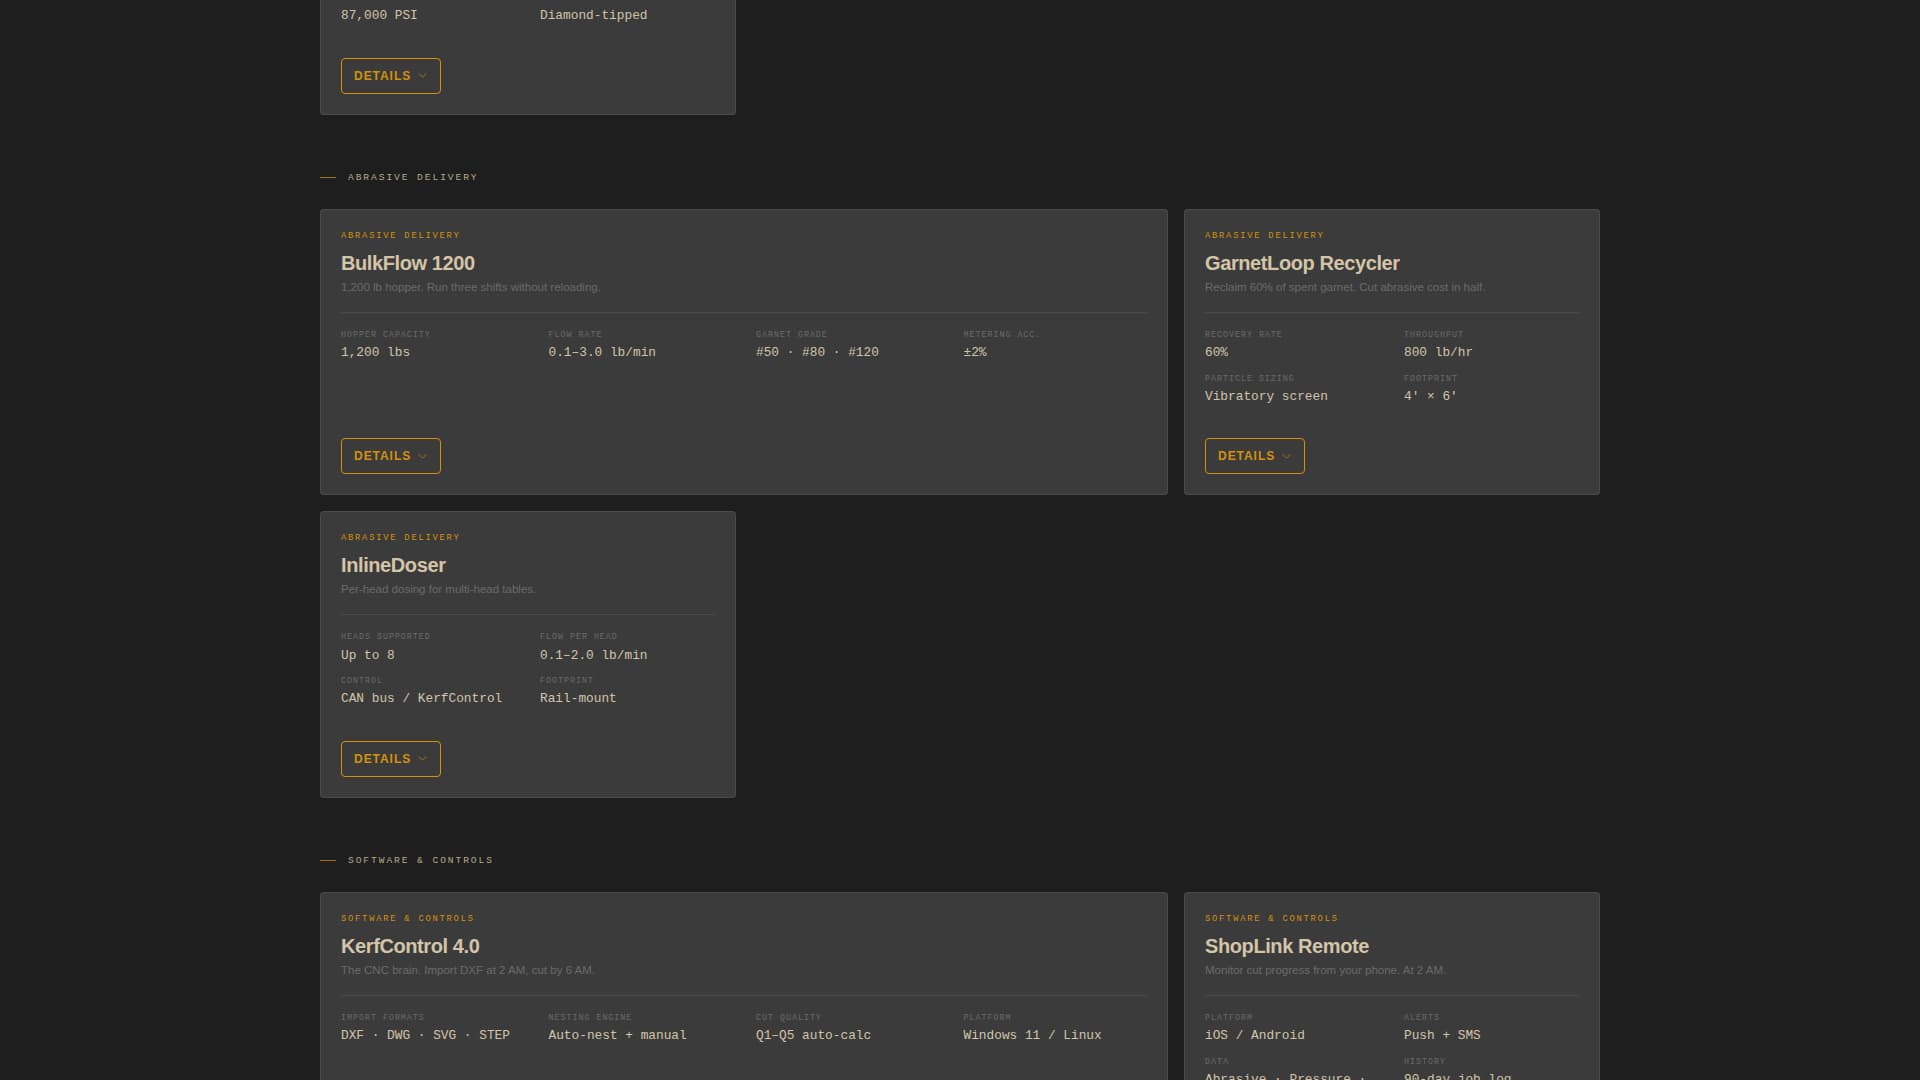Click the Windows 11 / Linux platform value
This screenshot has width=1920, height=1080.
[1031, 1035]
